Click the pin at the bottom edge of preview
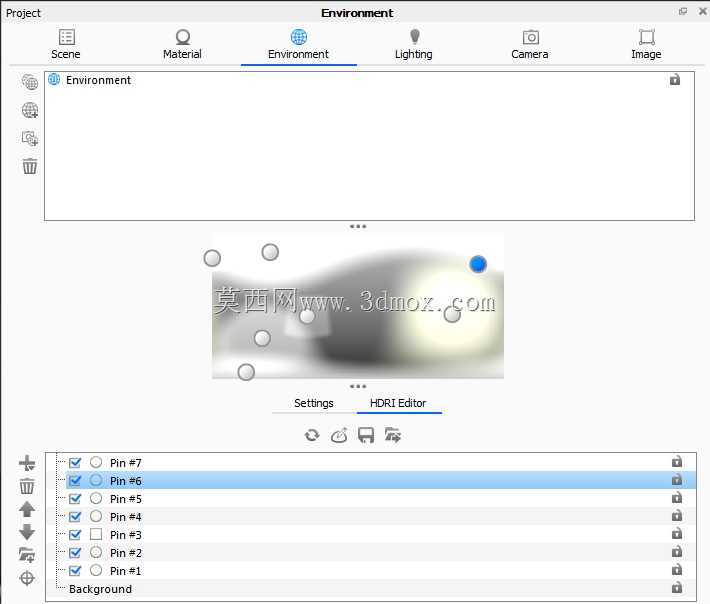 (x=246, y=372)
